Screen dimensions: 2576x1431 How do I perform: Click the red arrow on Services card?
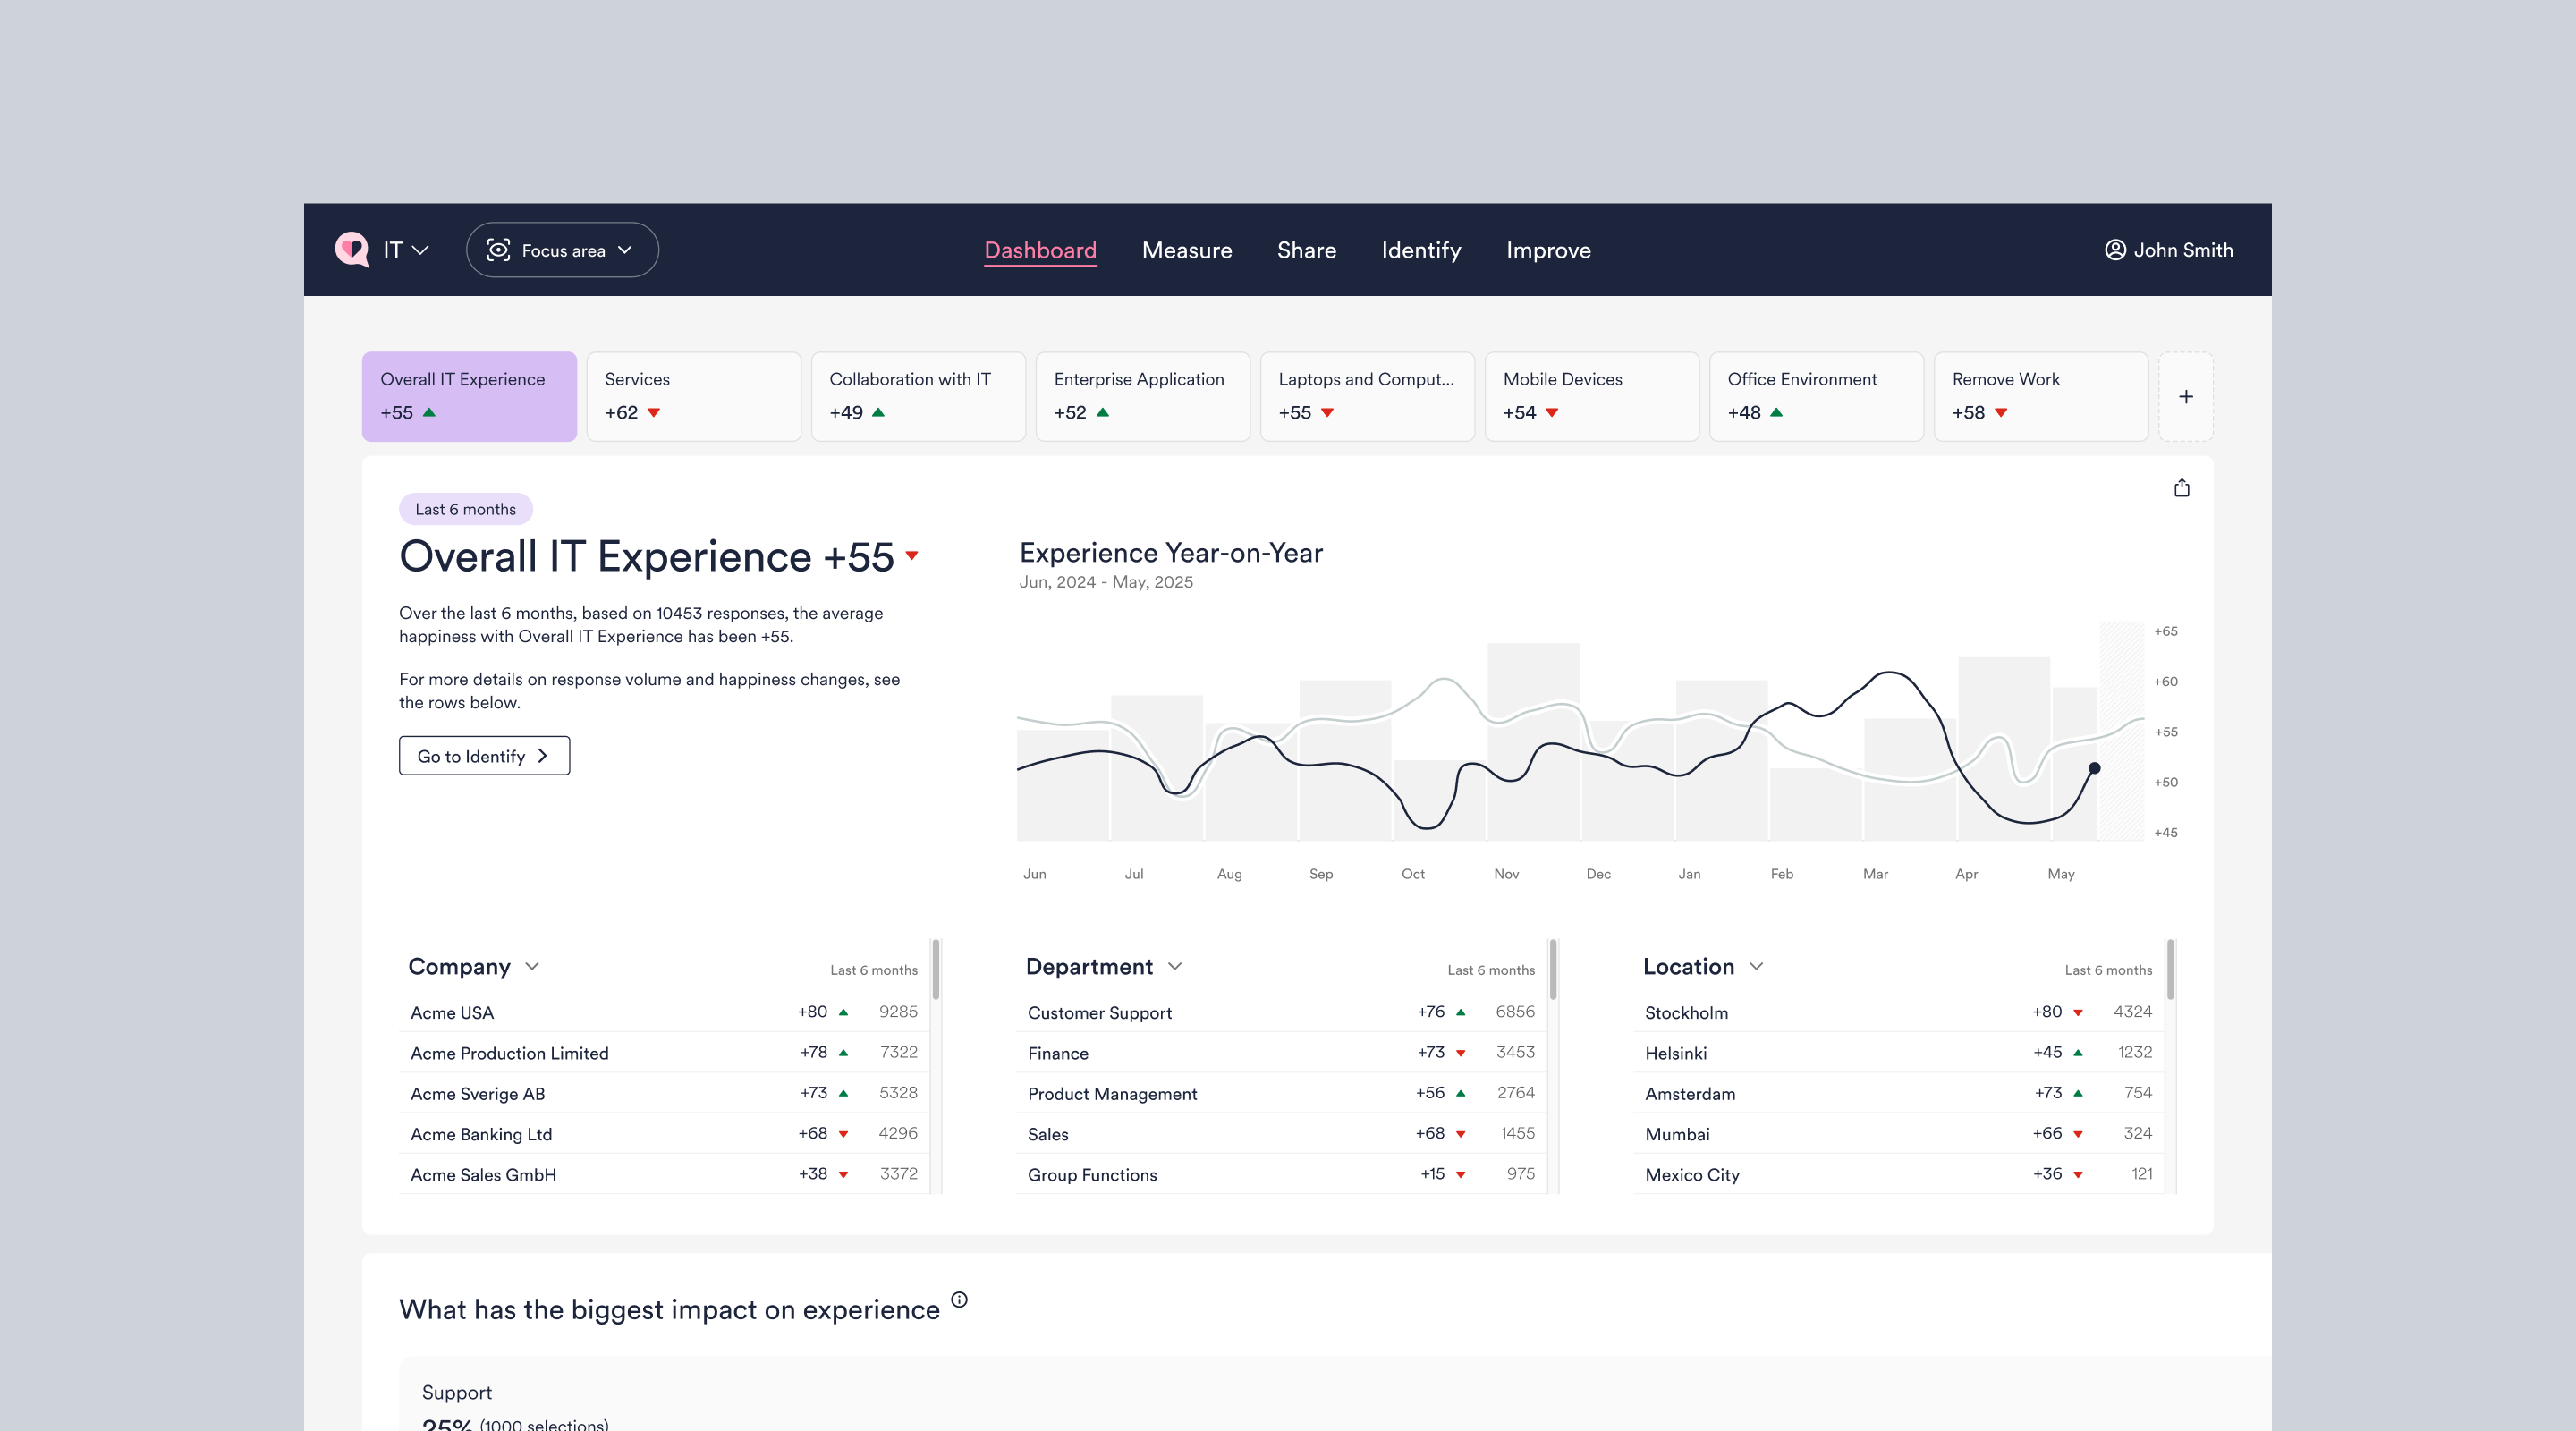[x=654, y=413]
